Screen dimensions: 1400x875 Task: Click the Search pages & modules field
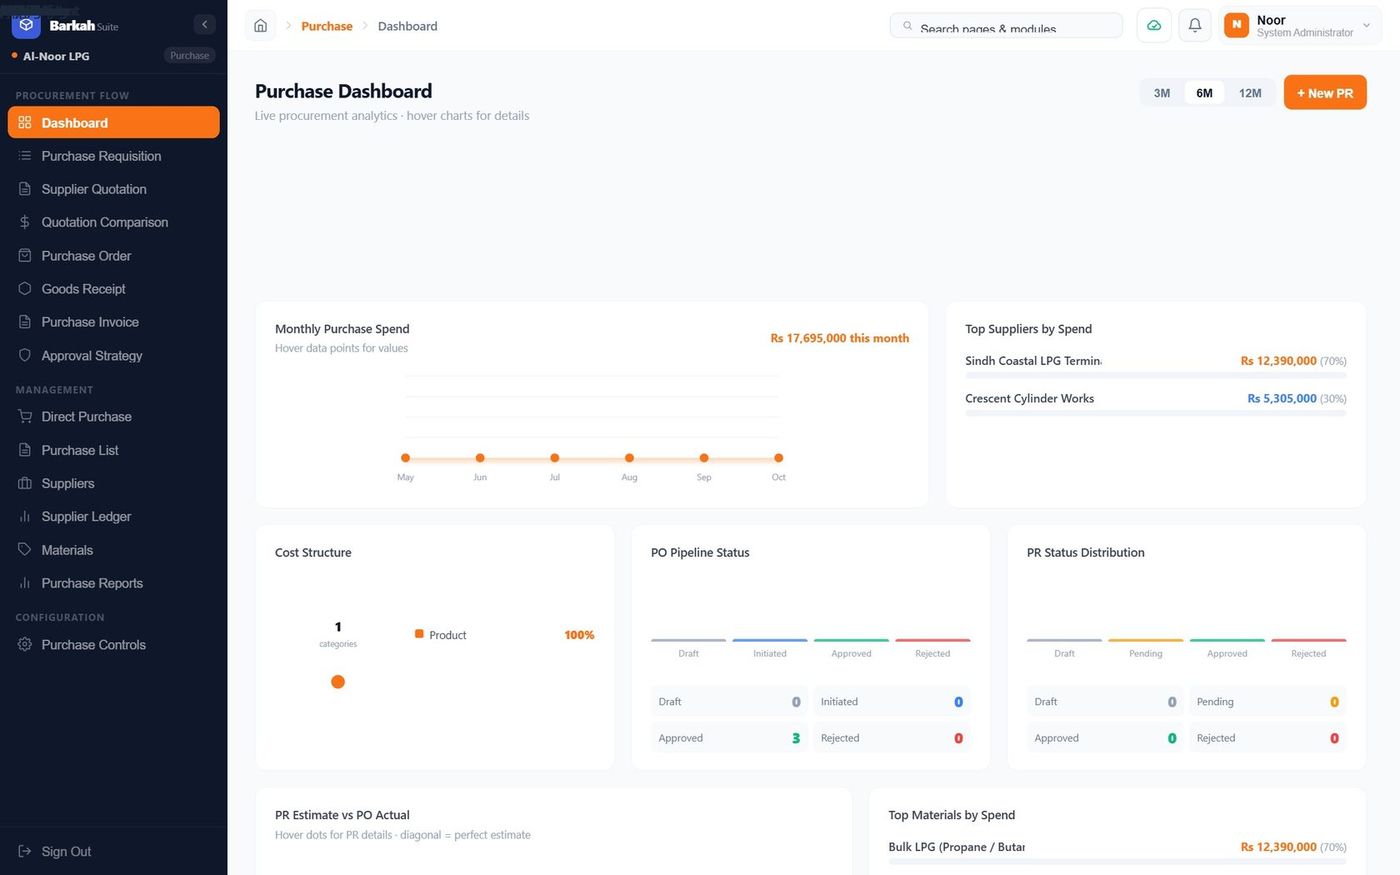pyautogui.click(x=1006, y=26)
